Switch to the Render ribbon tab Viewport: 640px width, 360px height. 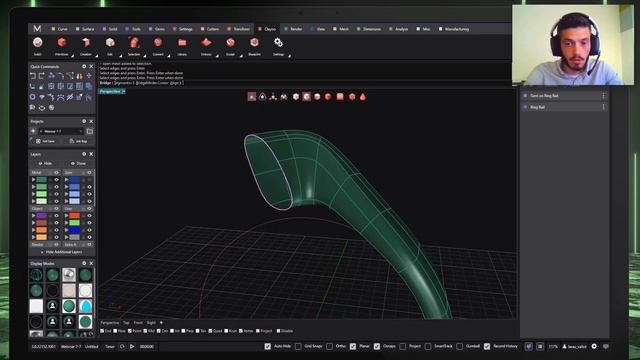pos(293,29)
